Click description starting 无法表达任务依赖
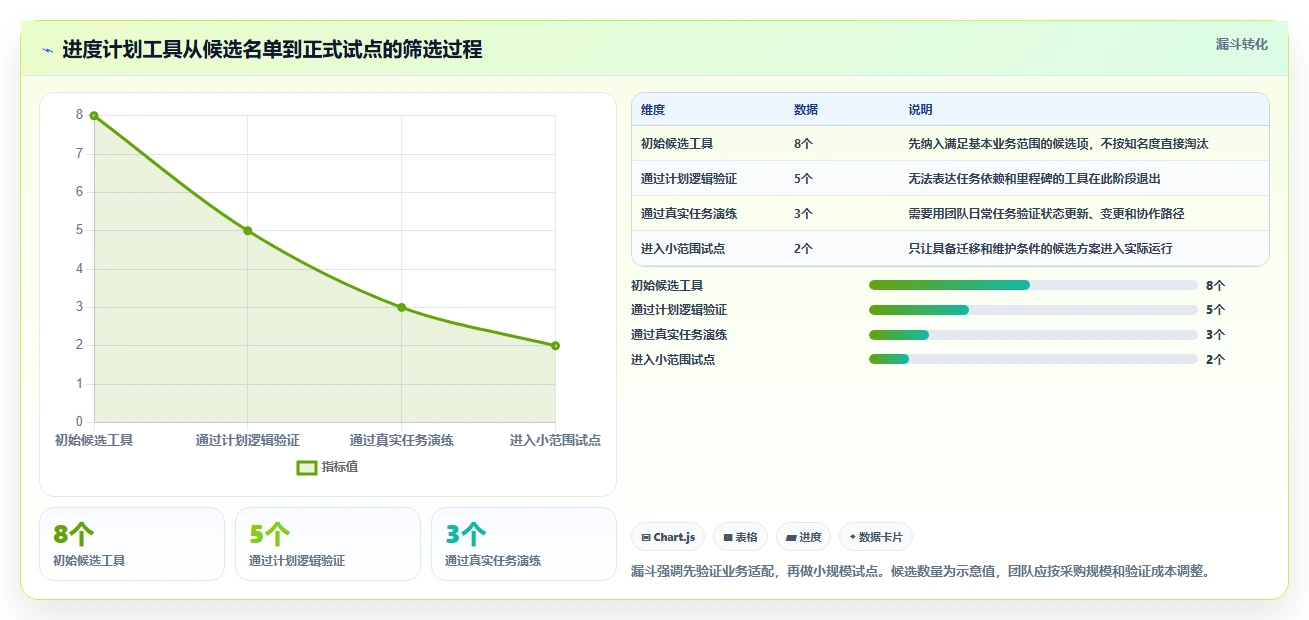1309x620 pixels. (1034, 179)
